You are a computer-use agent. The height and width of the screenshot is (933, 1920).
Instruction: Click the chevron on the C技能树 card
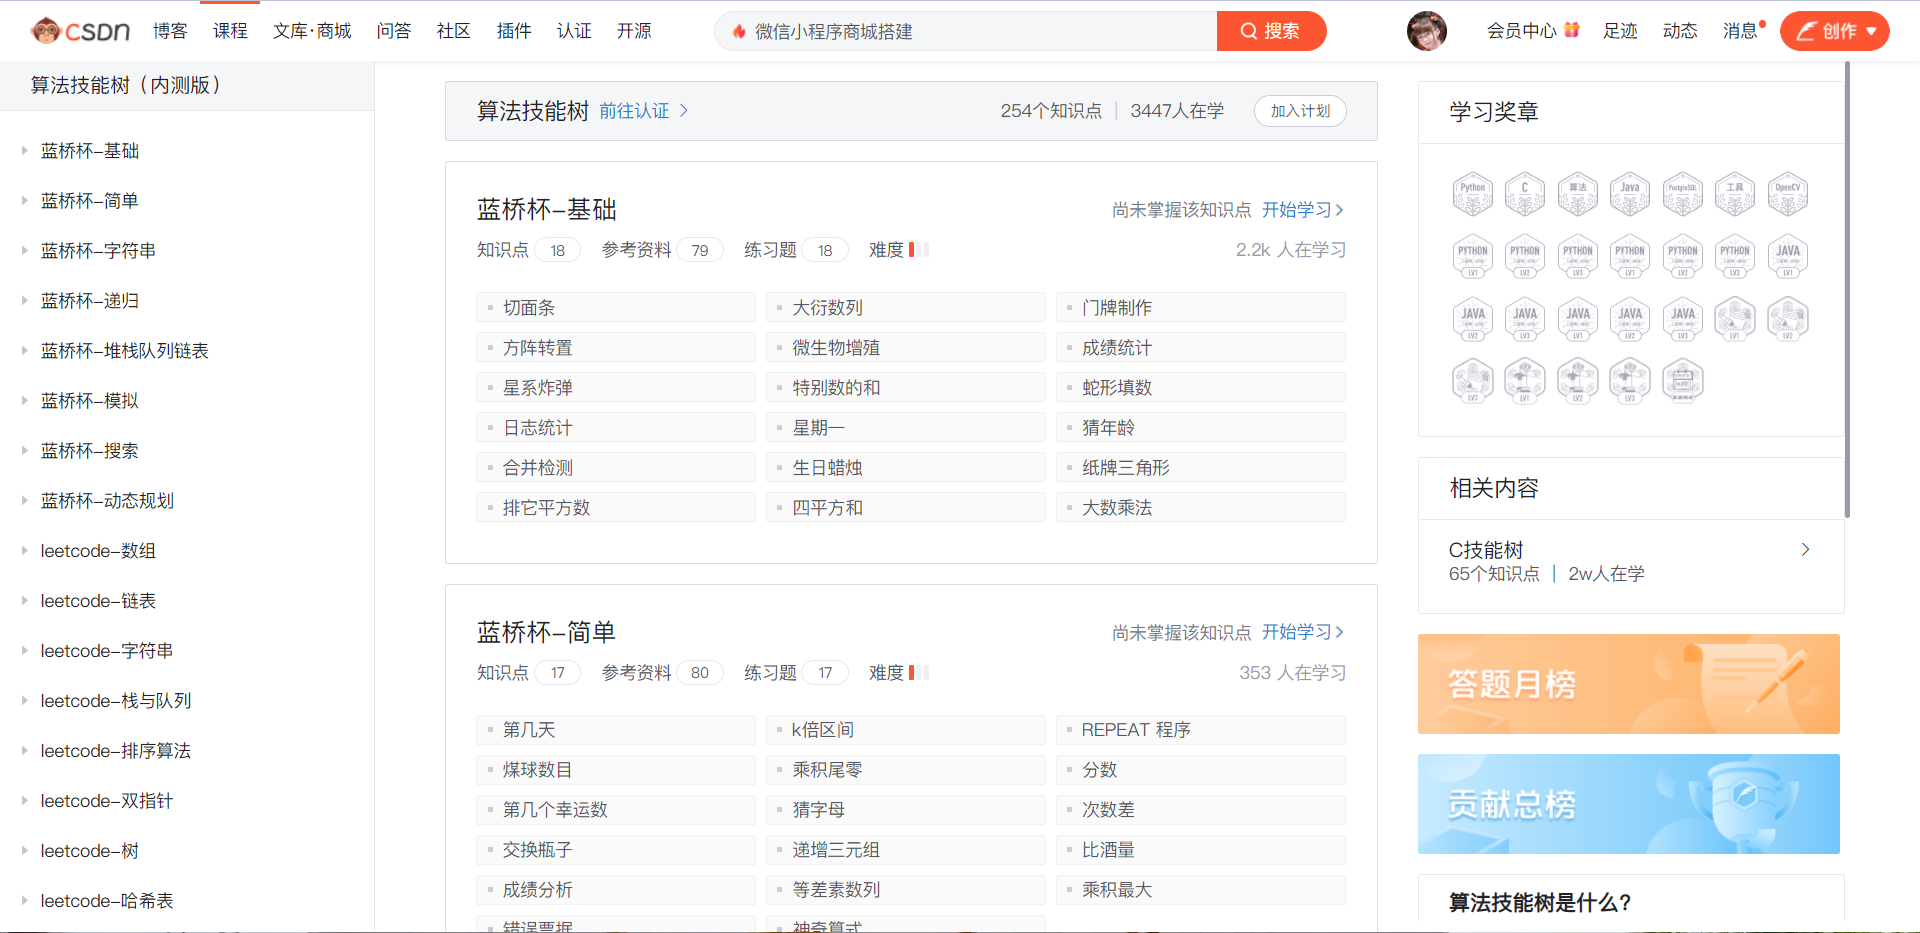[1805, 549]
